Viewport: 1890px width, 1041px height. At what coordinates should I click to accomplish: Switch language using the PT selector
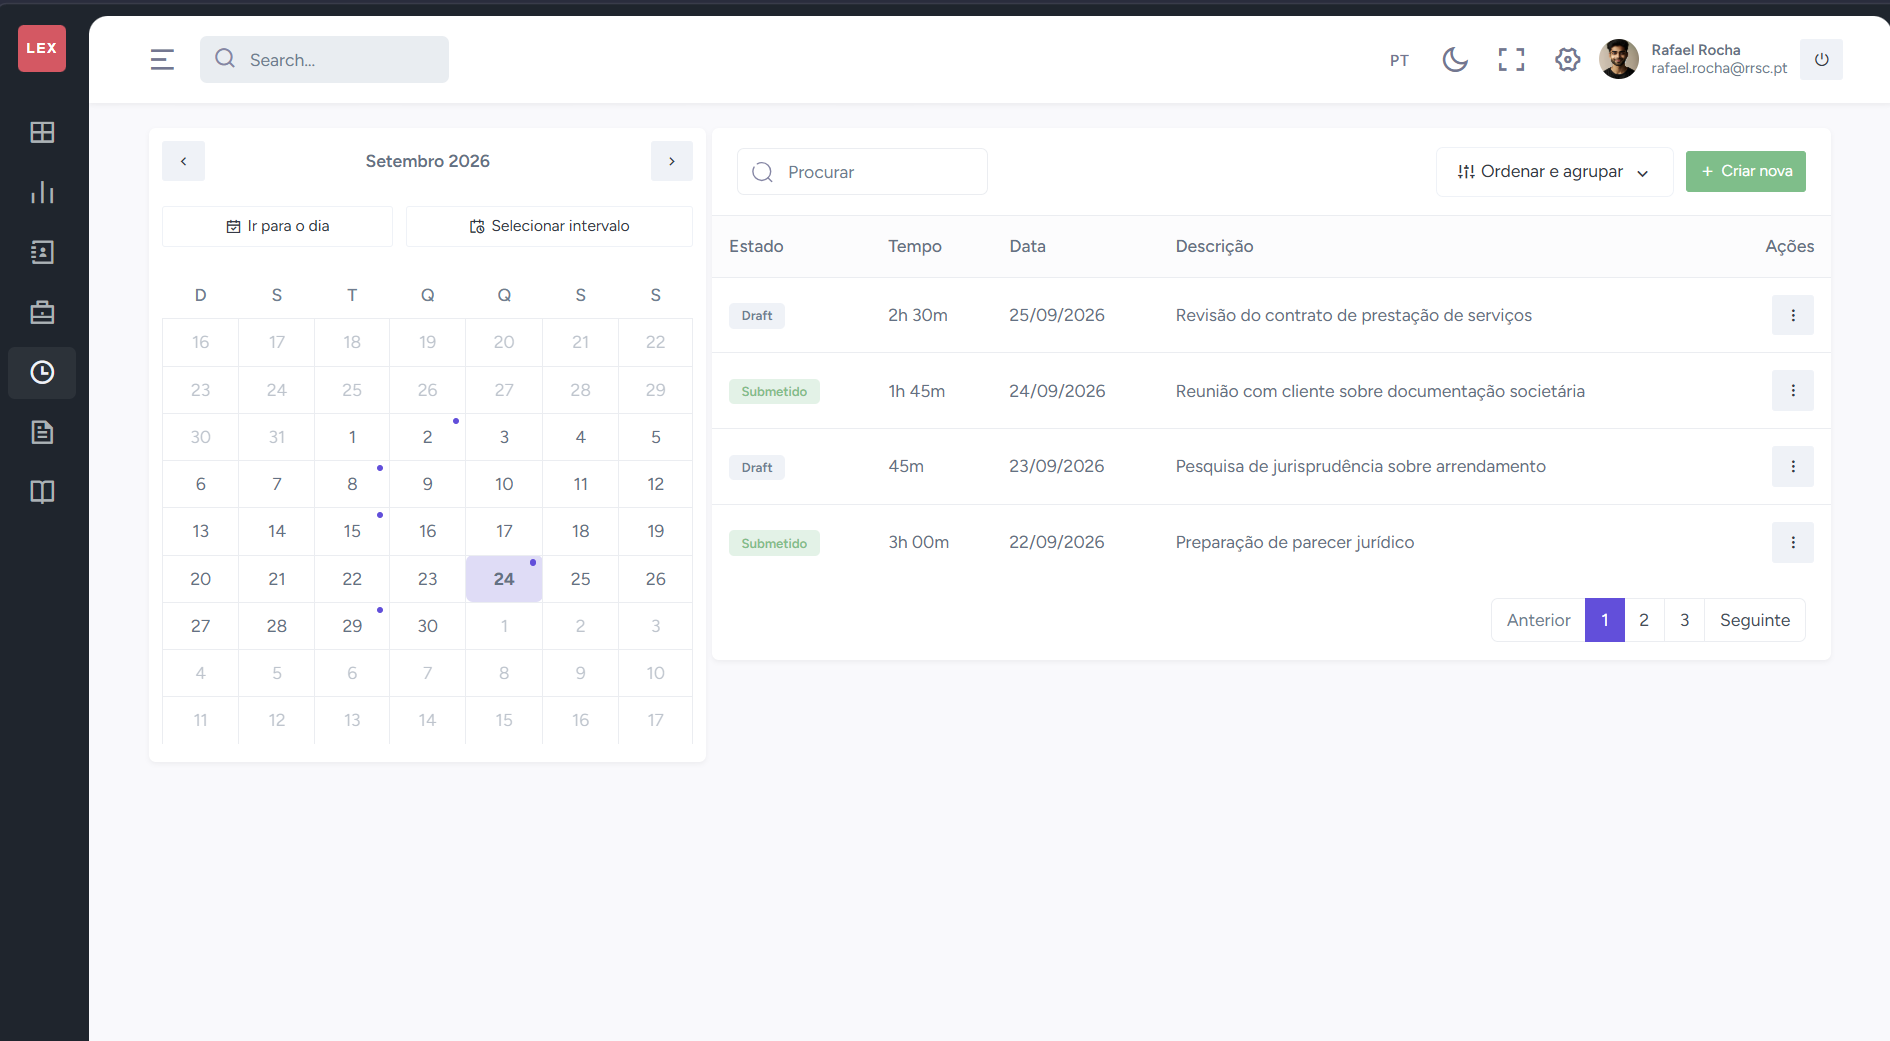[x=1399, y=60]
